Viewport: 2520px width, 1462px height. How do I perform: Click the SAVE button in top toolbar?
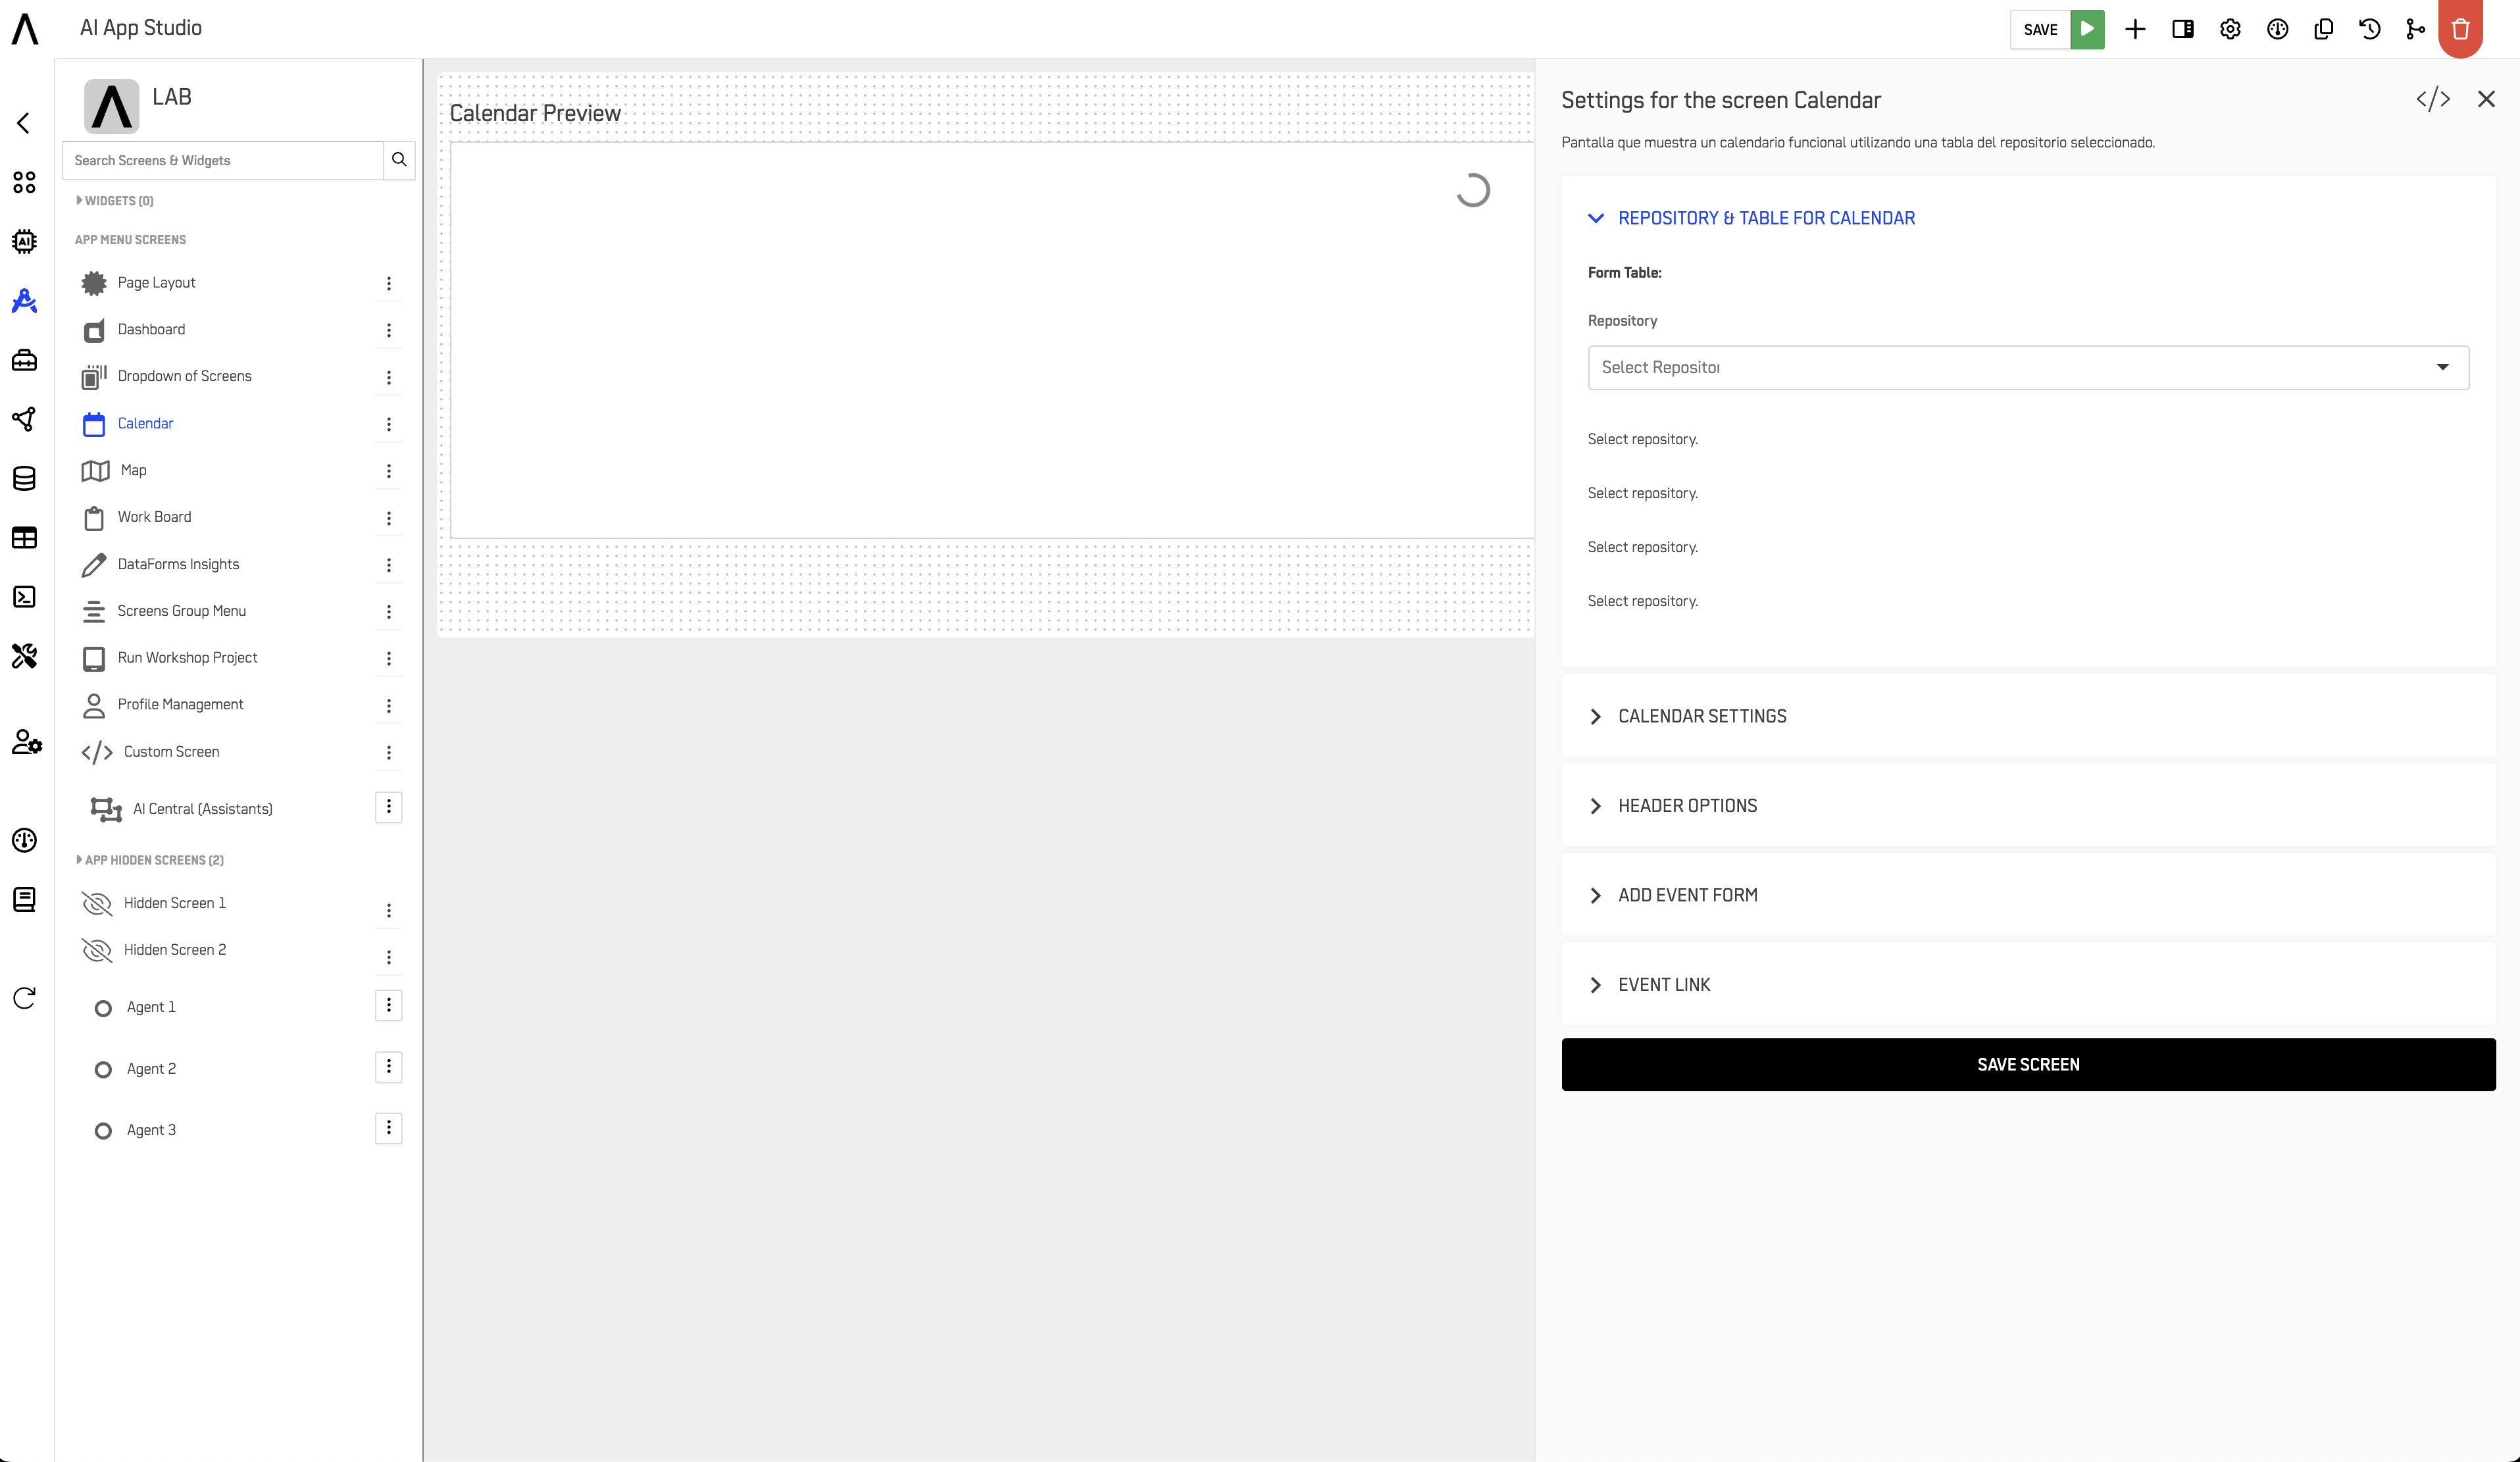click(x=2040, y=29)
